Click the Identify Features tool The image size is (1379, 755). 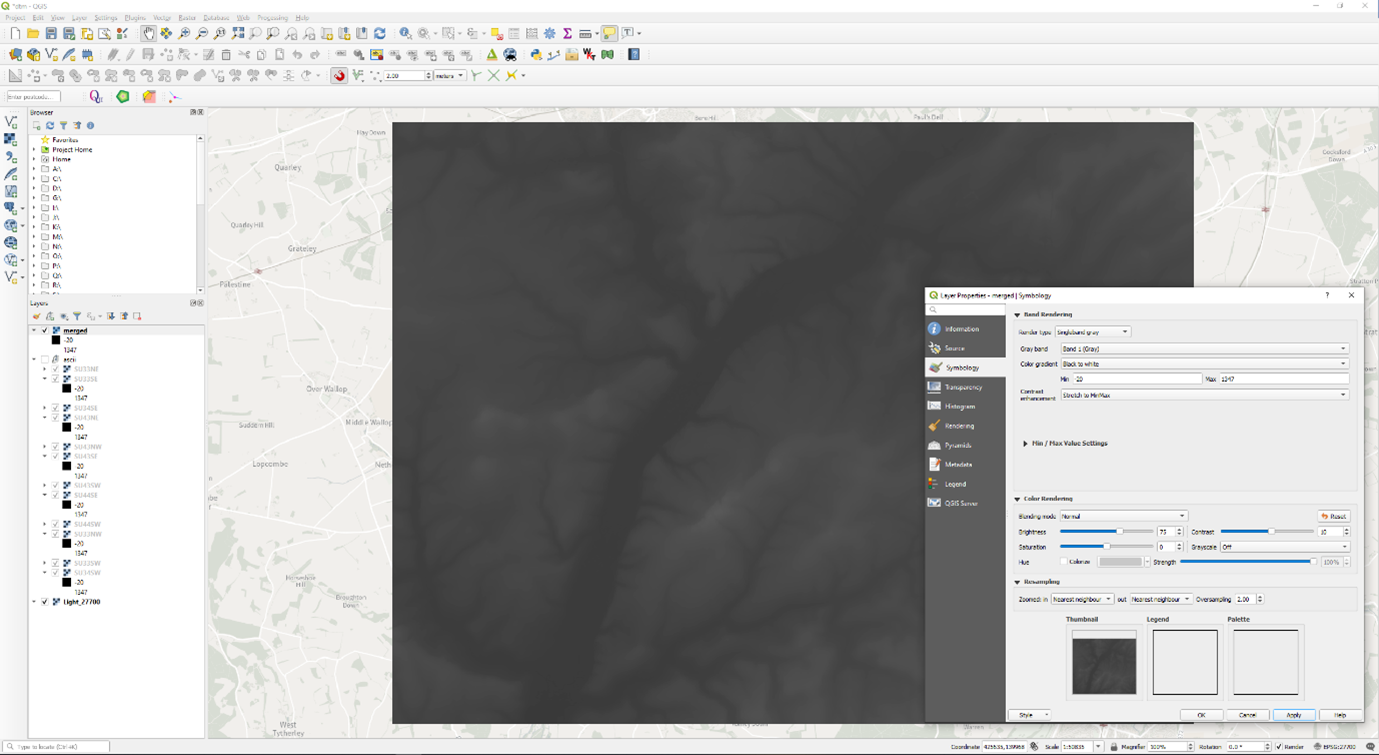click(405, 34)
